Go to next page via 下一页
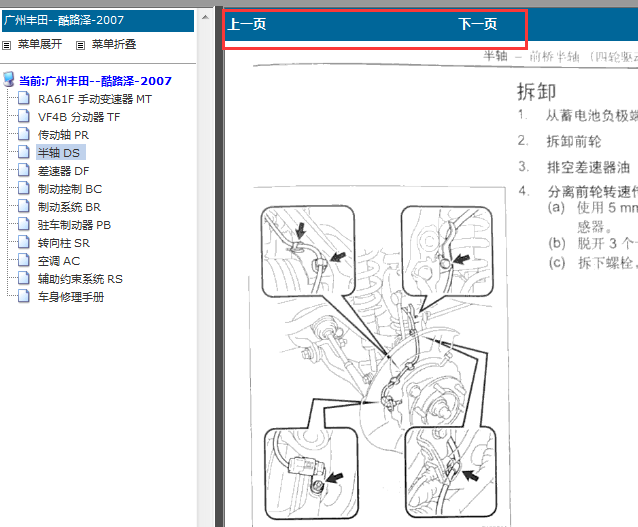 pyautogui.click(x=478, y=24)
